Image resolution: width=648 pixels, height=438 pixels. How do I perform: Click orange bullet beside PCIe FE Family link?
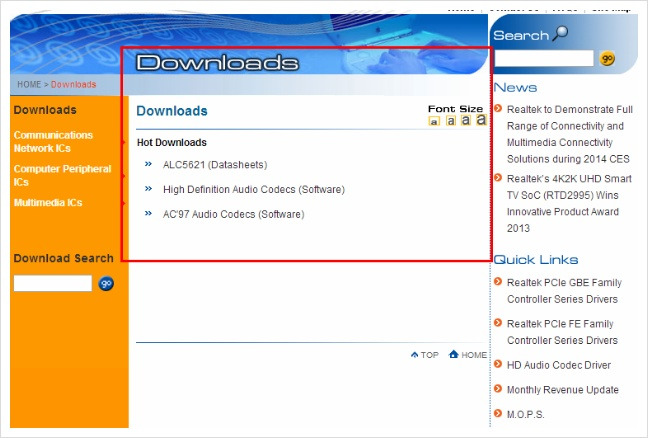pyautogui.click(x=498, y=323)
